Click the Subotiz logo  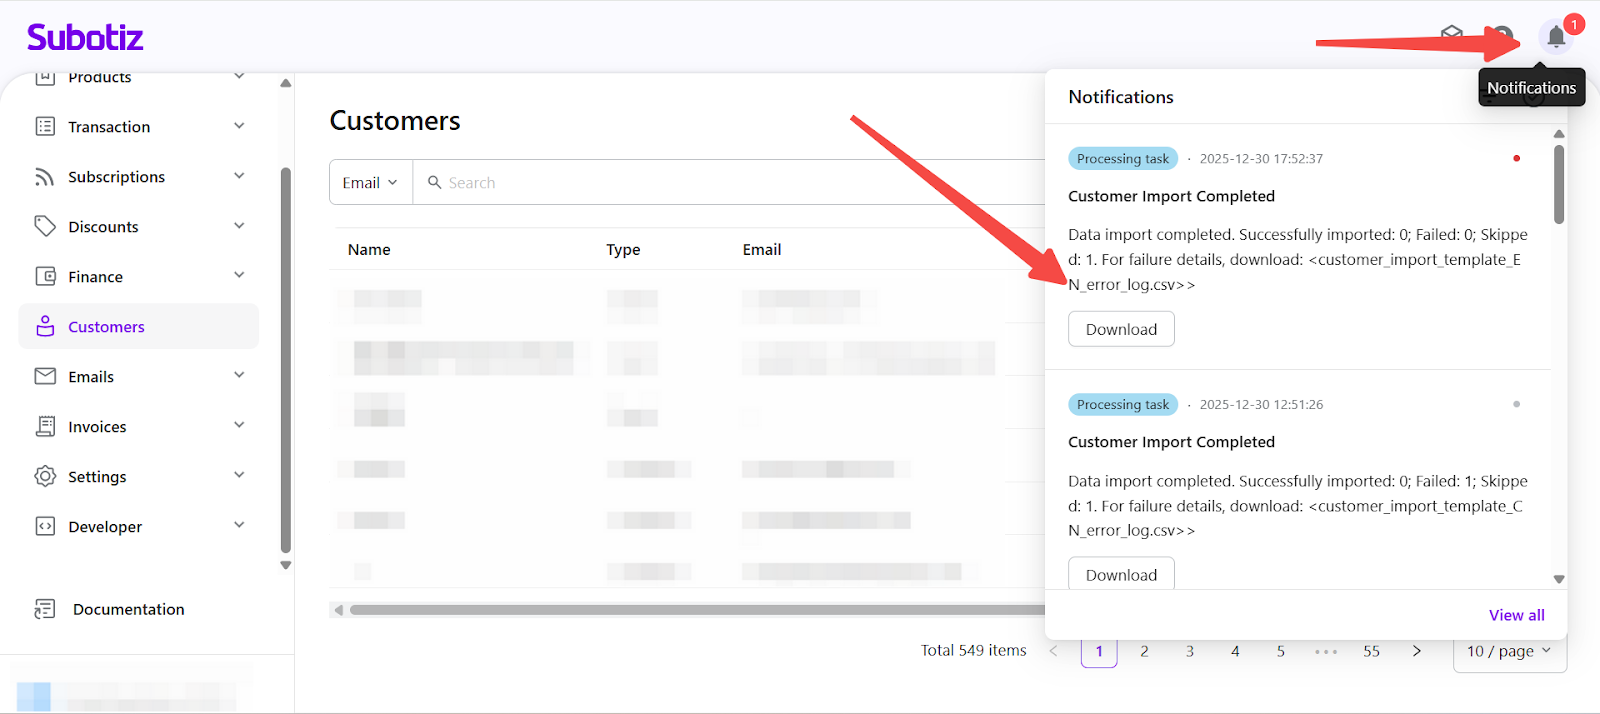[x=85, y=38]
